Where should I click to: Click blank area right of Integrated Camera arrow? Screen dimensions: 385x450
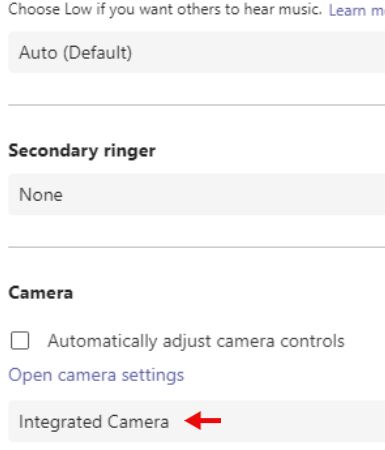click(x=300, y=421)
